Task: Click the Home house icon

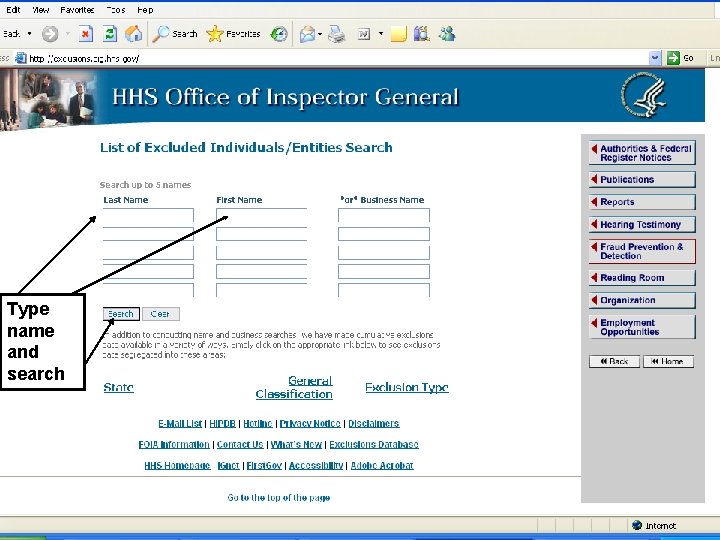Action: 134,34
